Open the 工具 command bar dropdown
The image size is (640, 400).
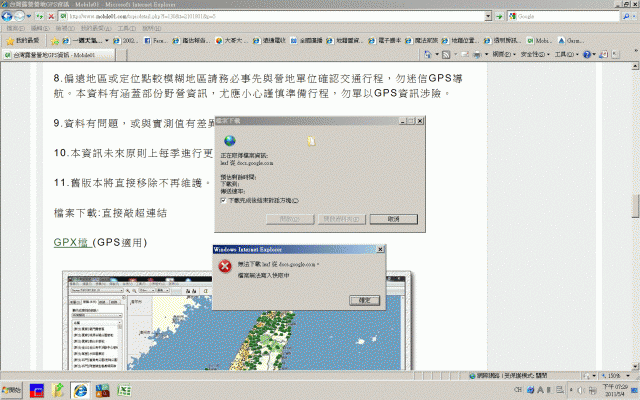point(566,54)
